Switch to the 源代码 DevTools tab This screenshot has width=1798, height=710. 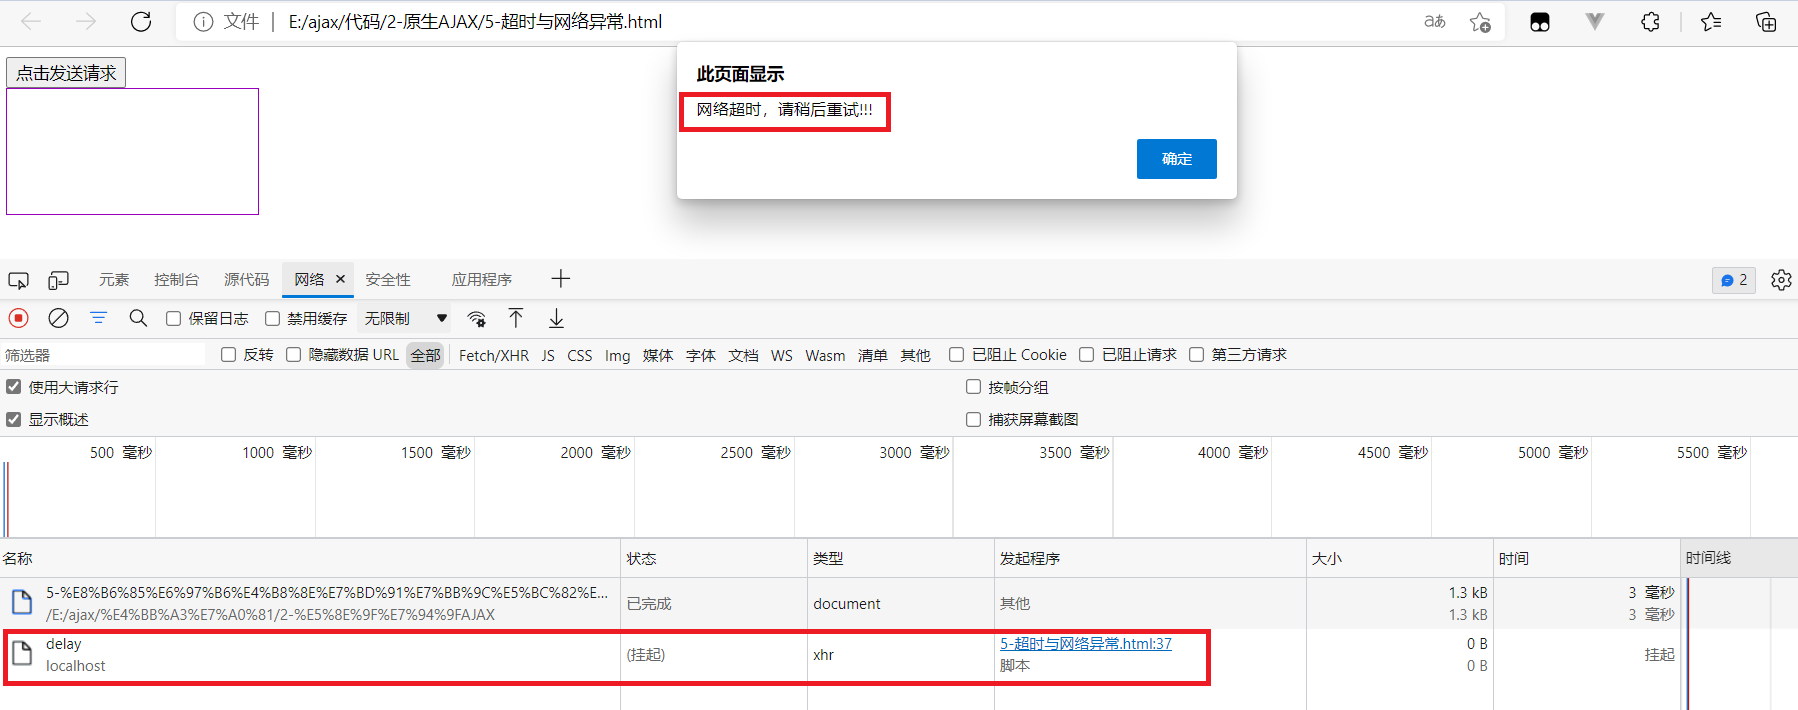[x=247, y=279]
